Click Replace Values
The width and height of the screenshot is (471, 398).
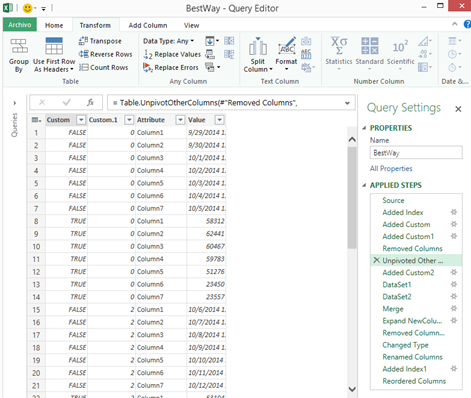click(172, 54)
